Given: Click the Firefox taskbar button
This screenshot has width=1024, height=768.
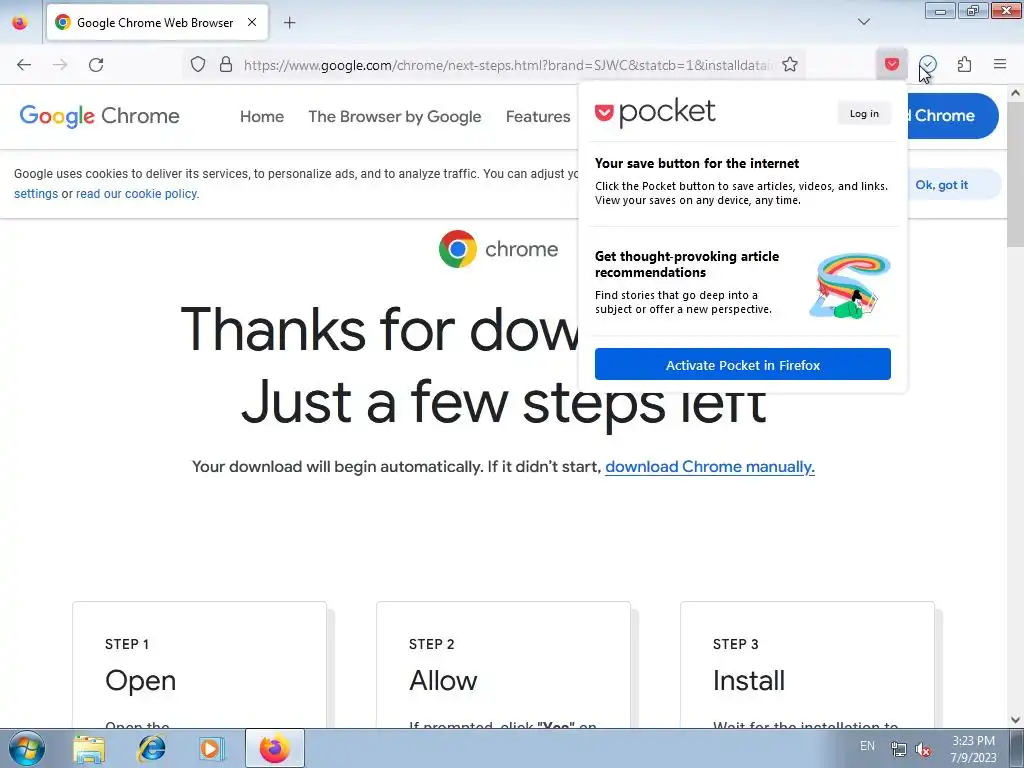Looking at the screenshot, I should coord(274,748).
